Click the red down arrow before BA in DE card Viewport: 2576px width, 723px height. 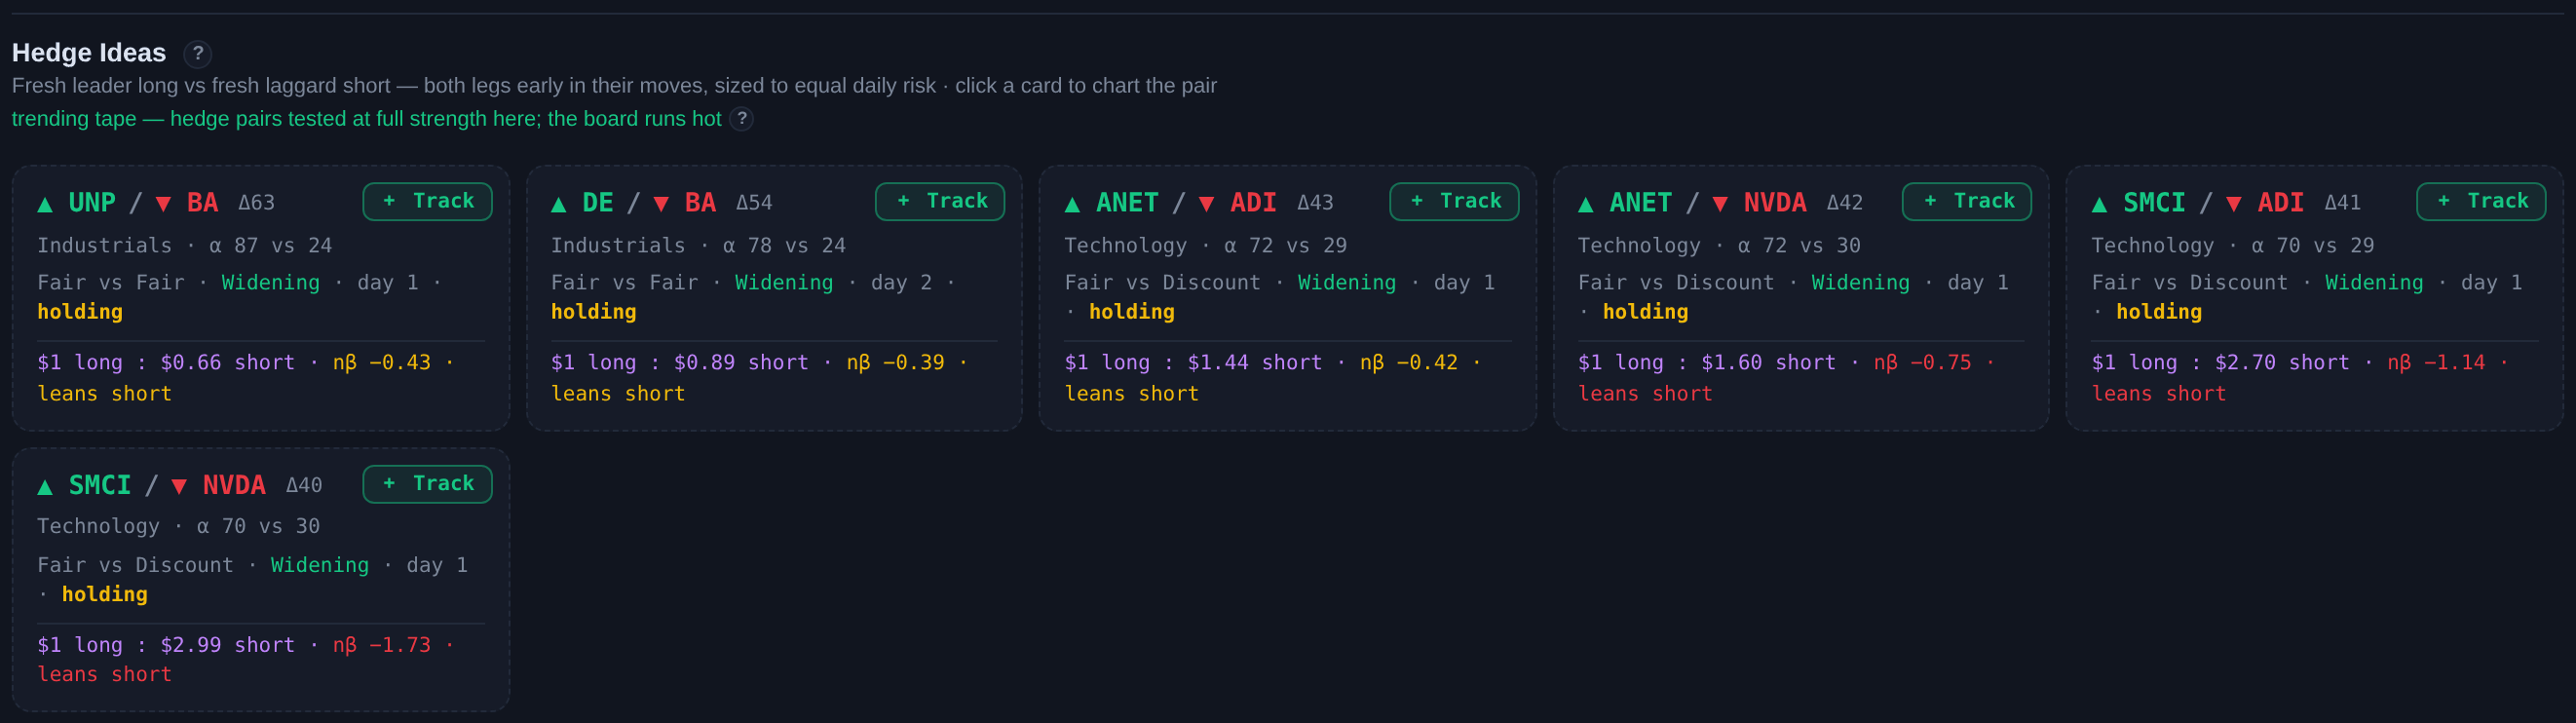[x=661, y=204]
